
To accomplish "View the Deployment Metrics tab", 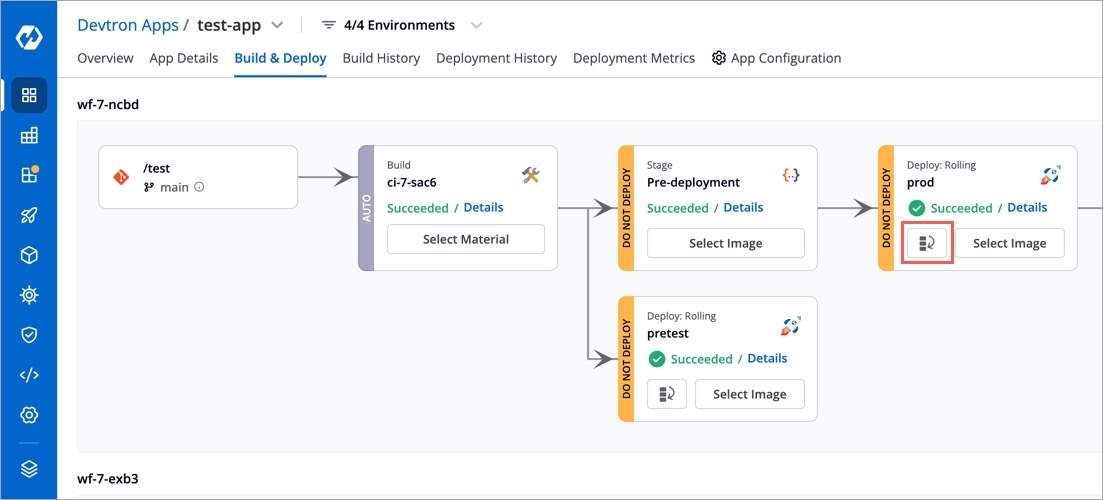I will (634, 58).
